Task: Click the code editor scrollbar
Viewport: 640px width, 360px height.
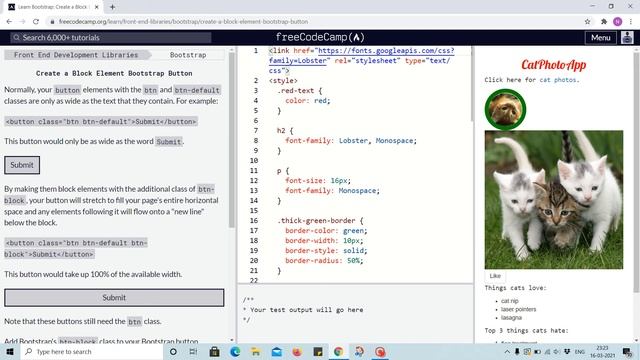Action: 471,84
